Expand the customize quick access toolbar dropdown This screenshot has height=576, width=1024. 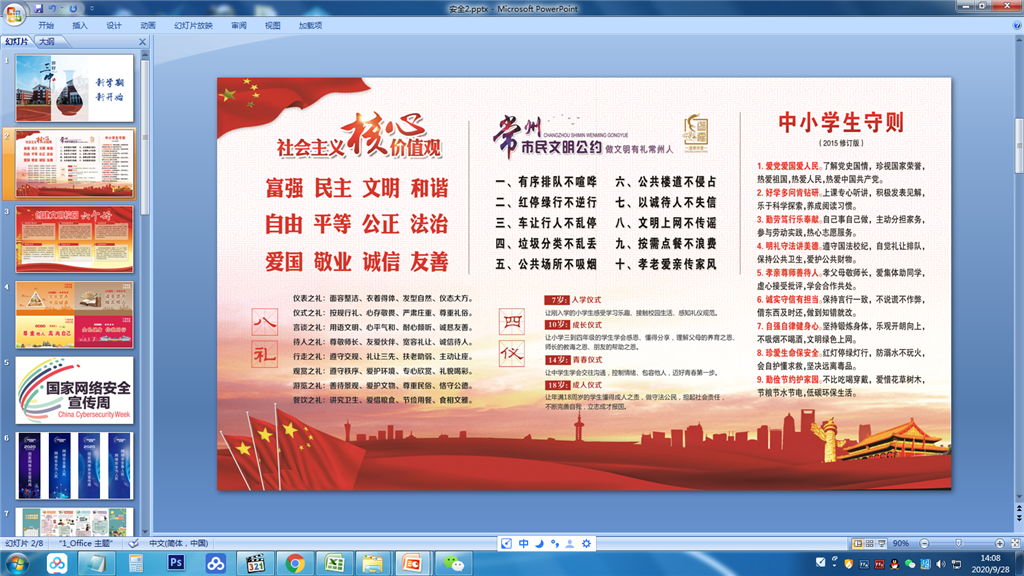pos(91,8)
